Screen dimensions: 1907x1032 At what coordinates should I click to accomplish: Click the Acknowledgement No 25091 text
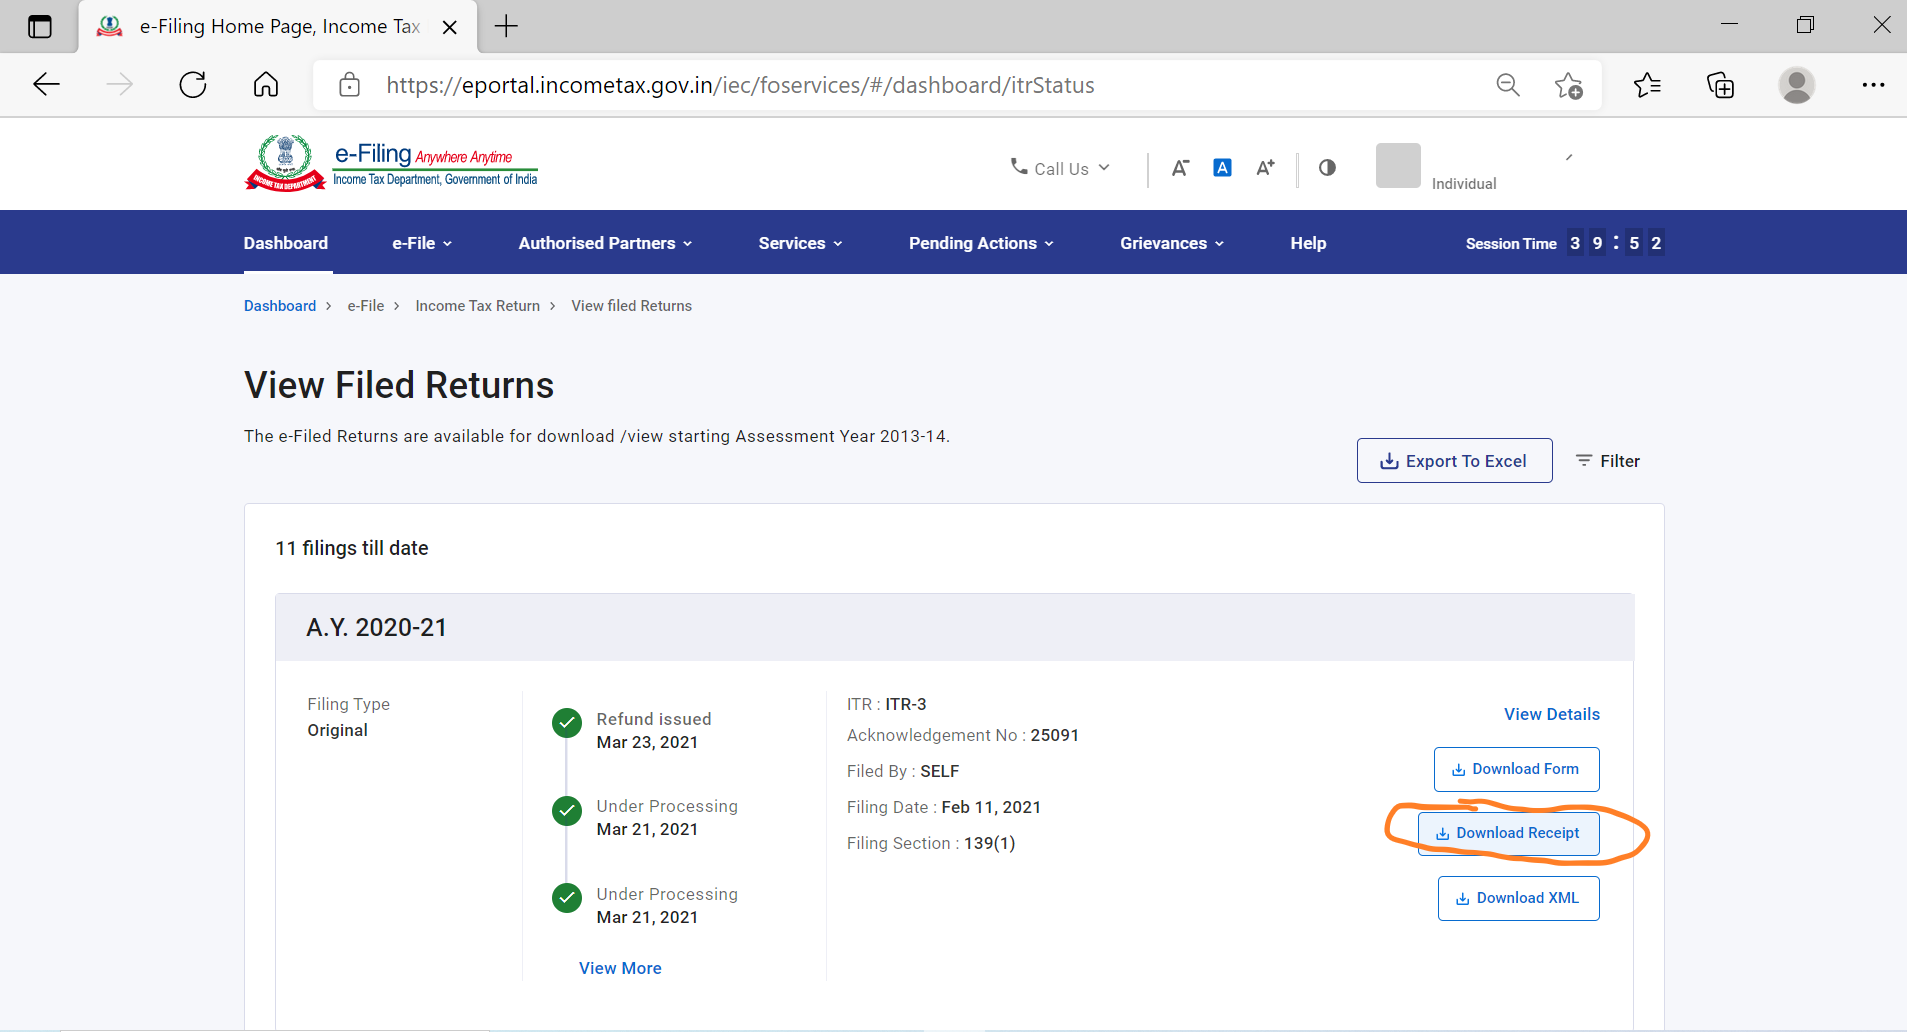pos(963,735)
